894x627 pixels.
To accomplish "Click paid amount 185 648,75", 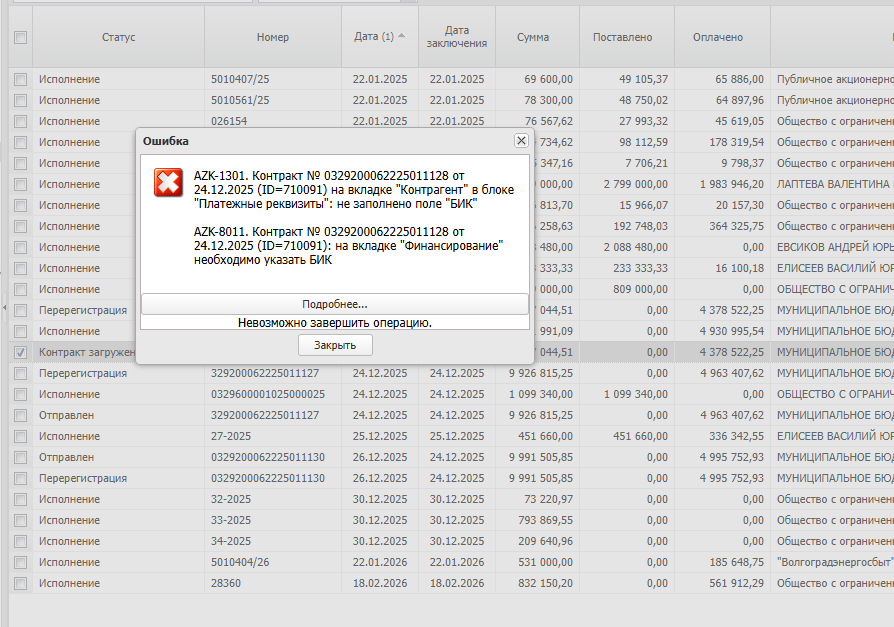I will tap(722, 562).
